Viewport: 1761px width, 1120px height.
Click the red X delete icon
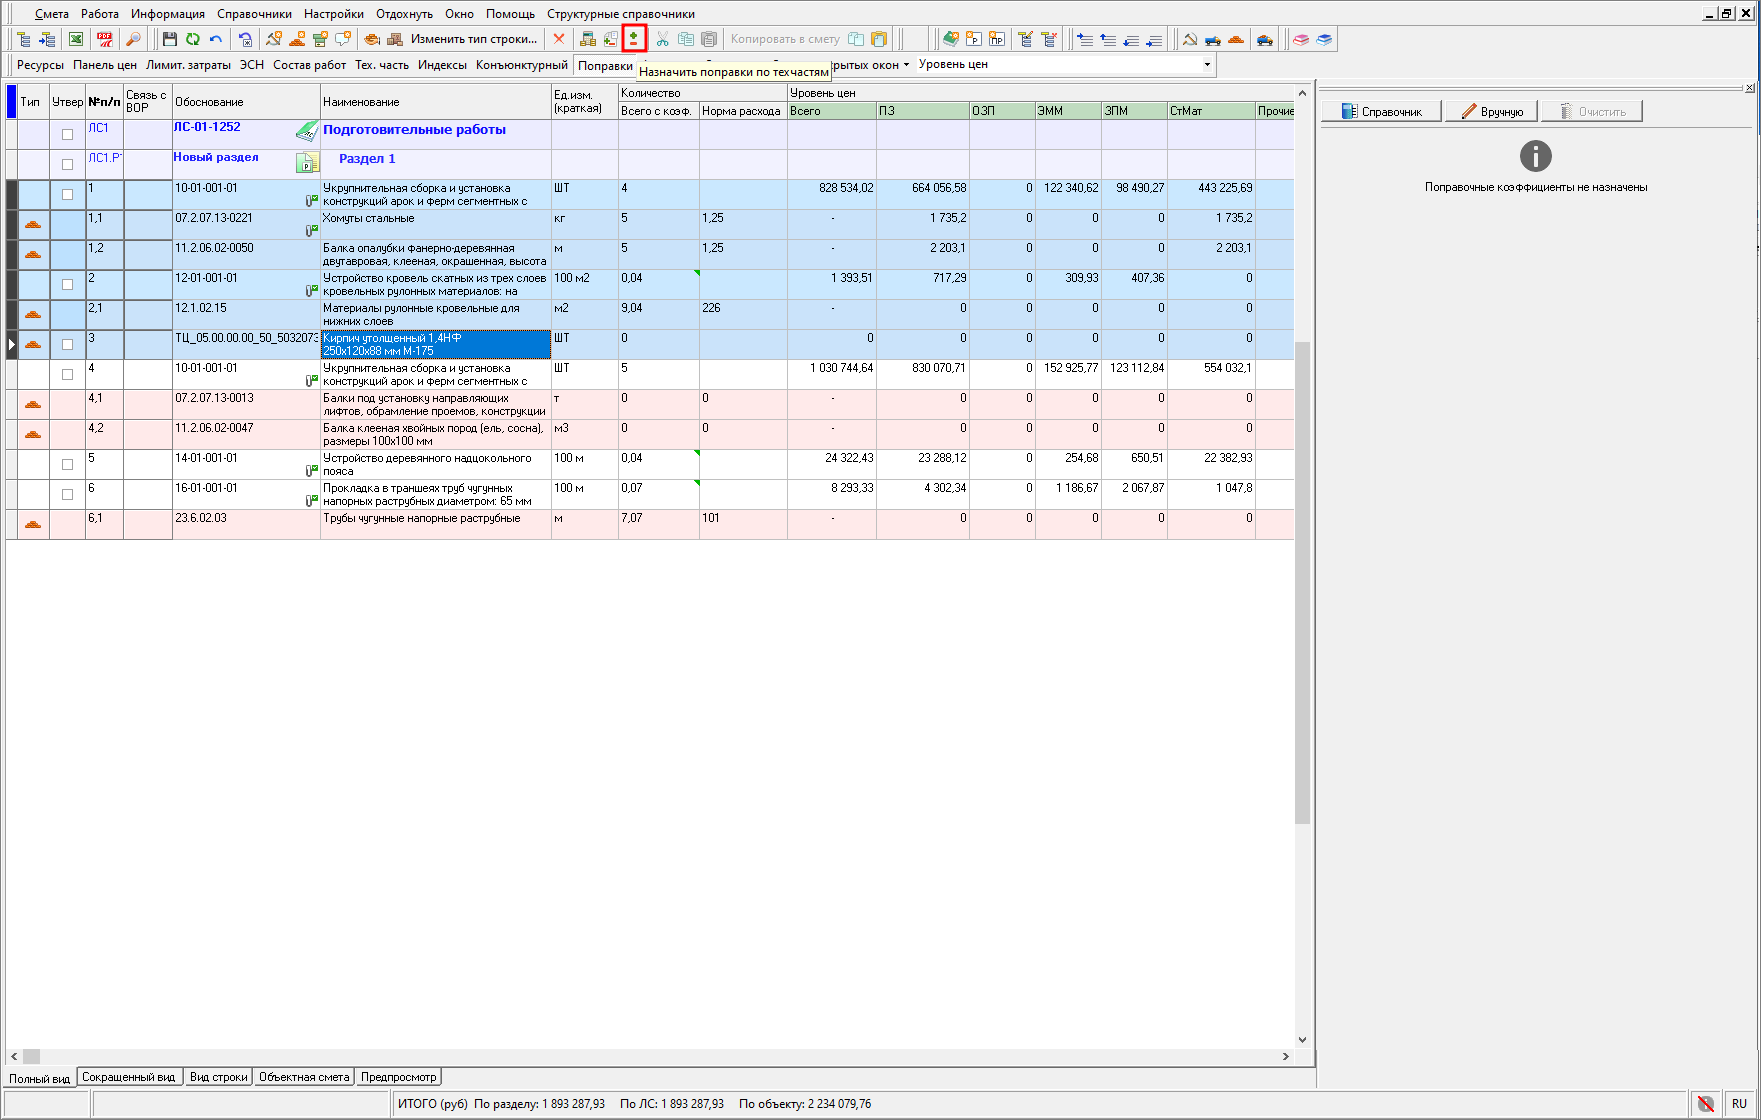[559, 39]
